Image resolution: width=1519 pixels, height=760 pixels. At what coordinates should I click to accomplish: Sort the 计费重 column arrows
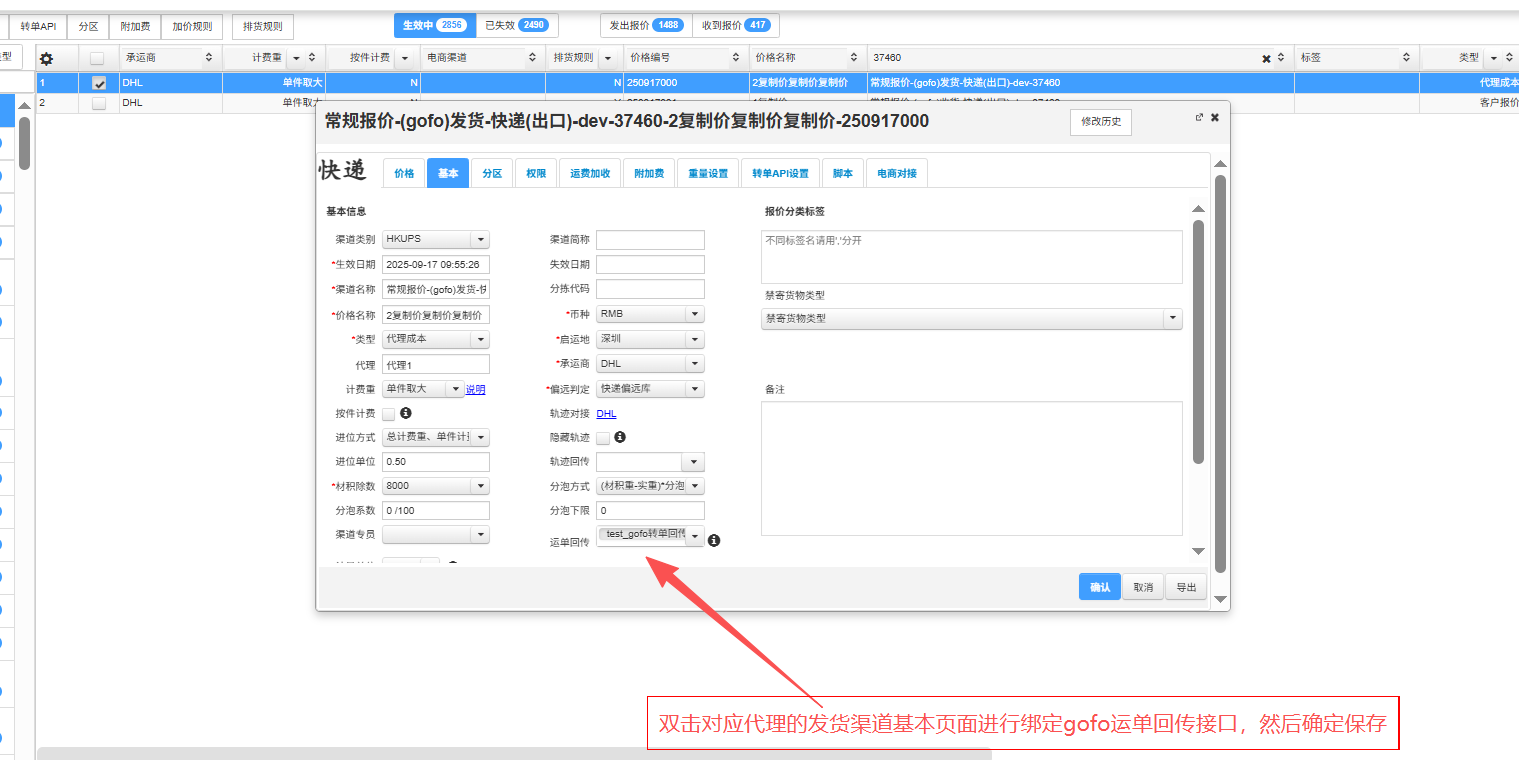click(311, 58)
